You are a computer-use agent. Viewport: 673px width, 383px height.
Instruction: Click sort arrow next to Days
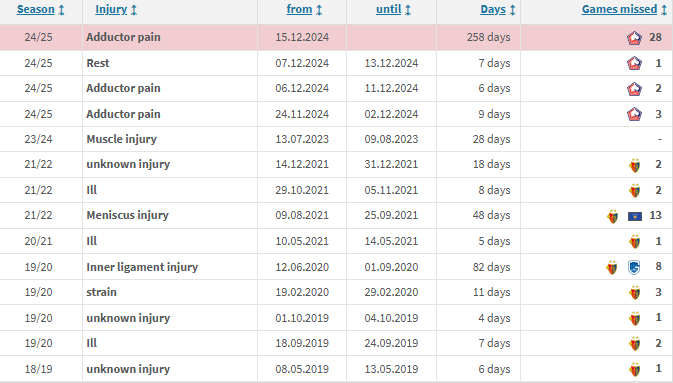(x=512, y=10)
